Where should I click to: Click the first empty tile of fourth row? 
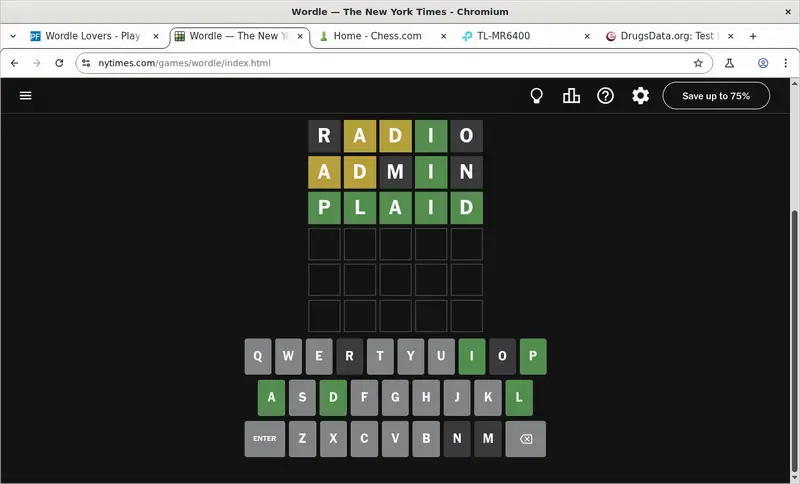click(324, 244)
